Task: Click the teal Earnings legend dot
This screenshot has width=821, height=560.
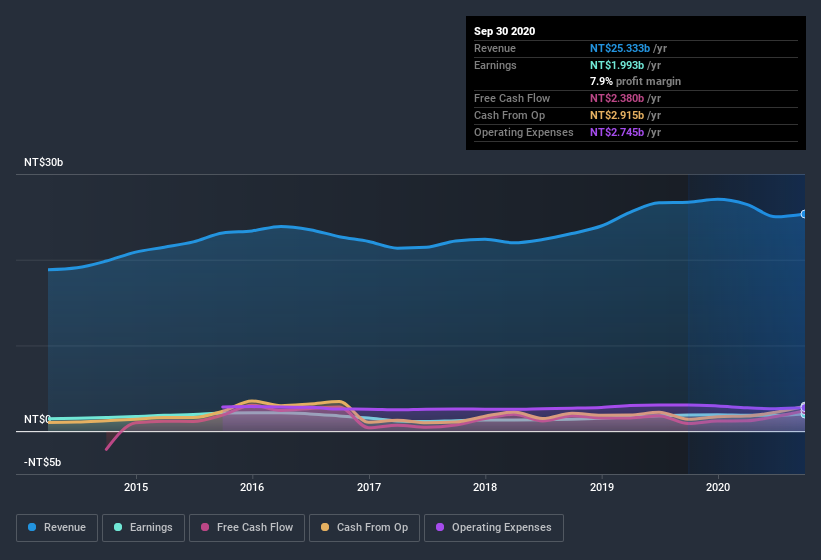Action: pos(118,527)
